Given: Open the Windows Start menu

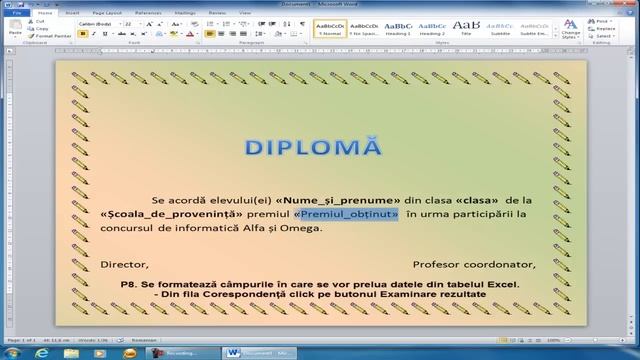Looking at the screenshot, I should [x=12, y=353].
